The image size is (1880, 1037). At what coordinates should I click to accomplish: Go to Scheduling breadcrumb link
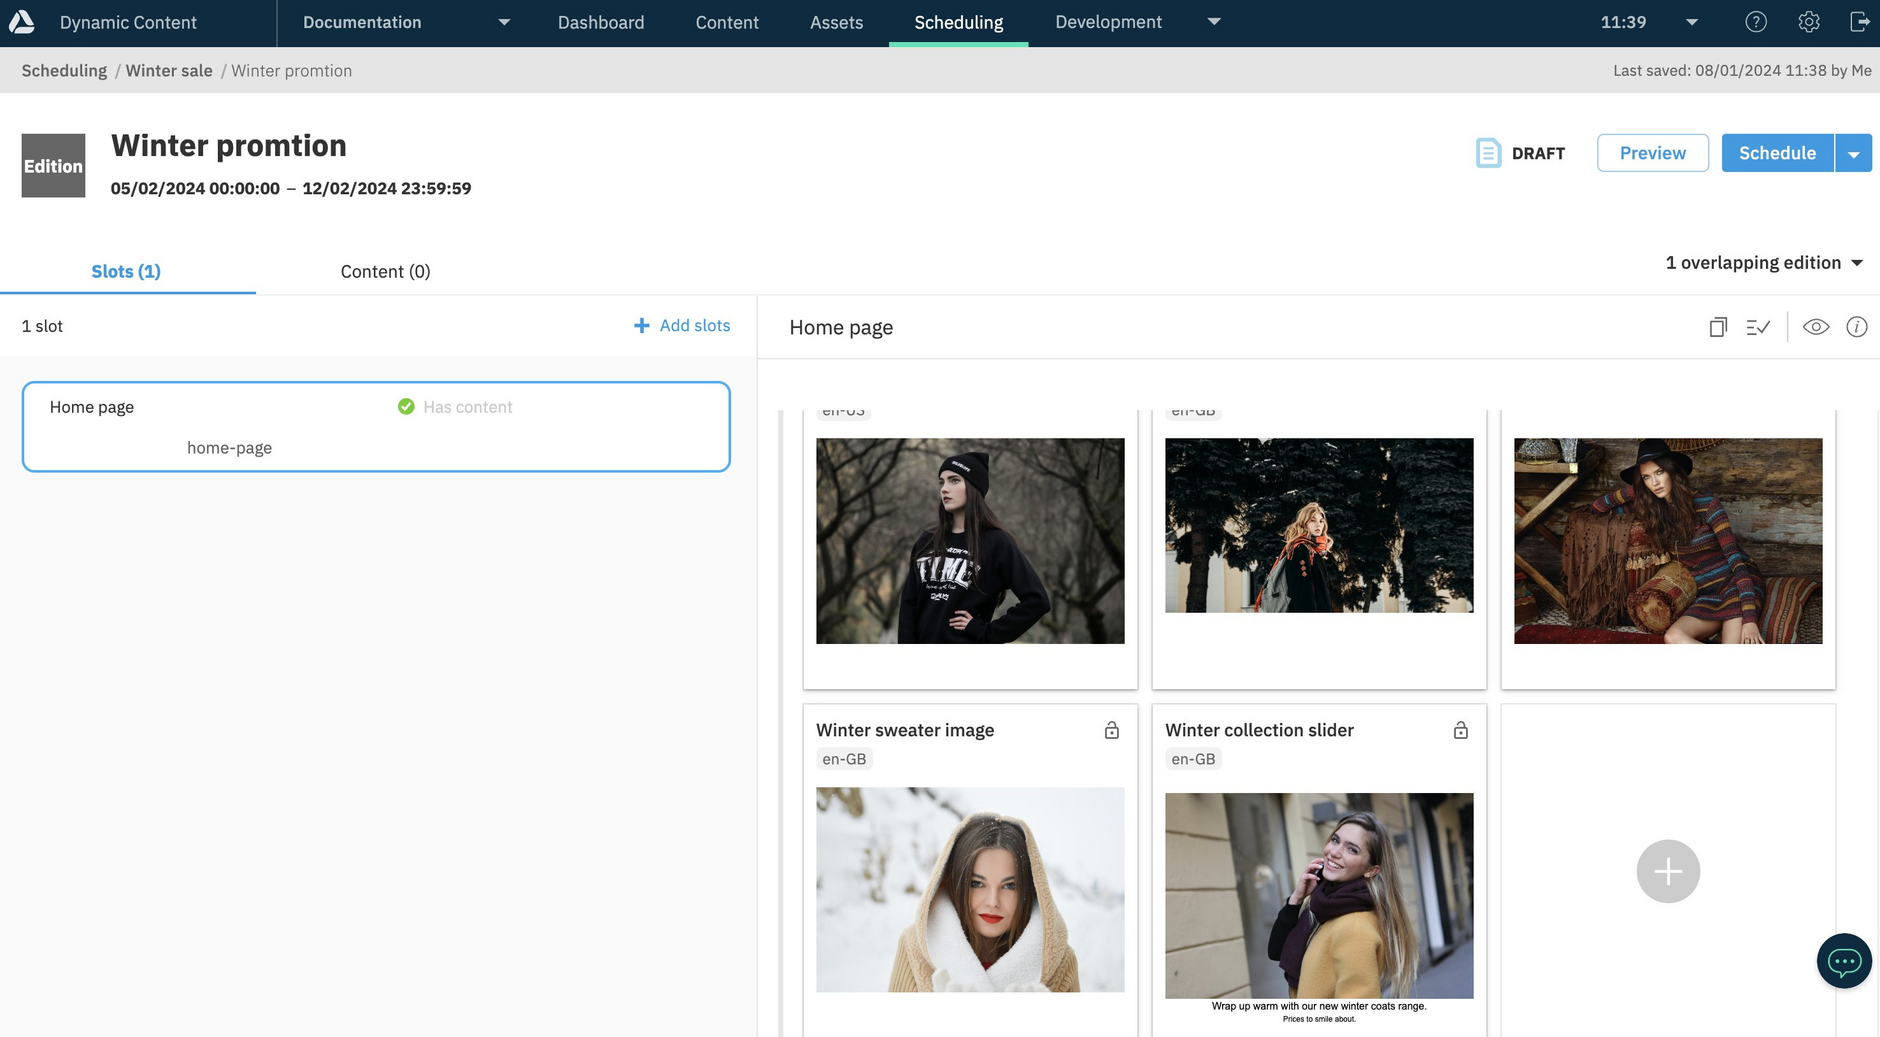point(64,71)
